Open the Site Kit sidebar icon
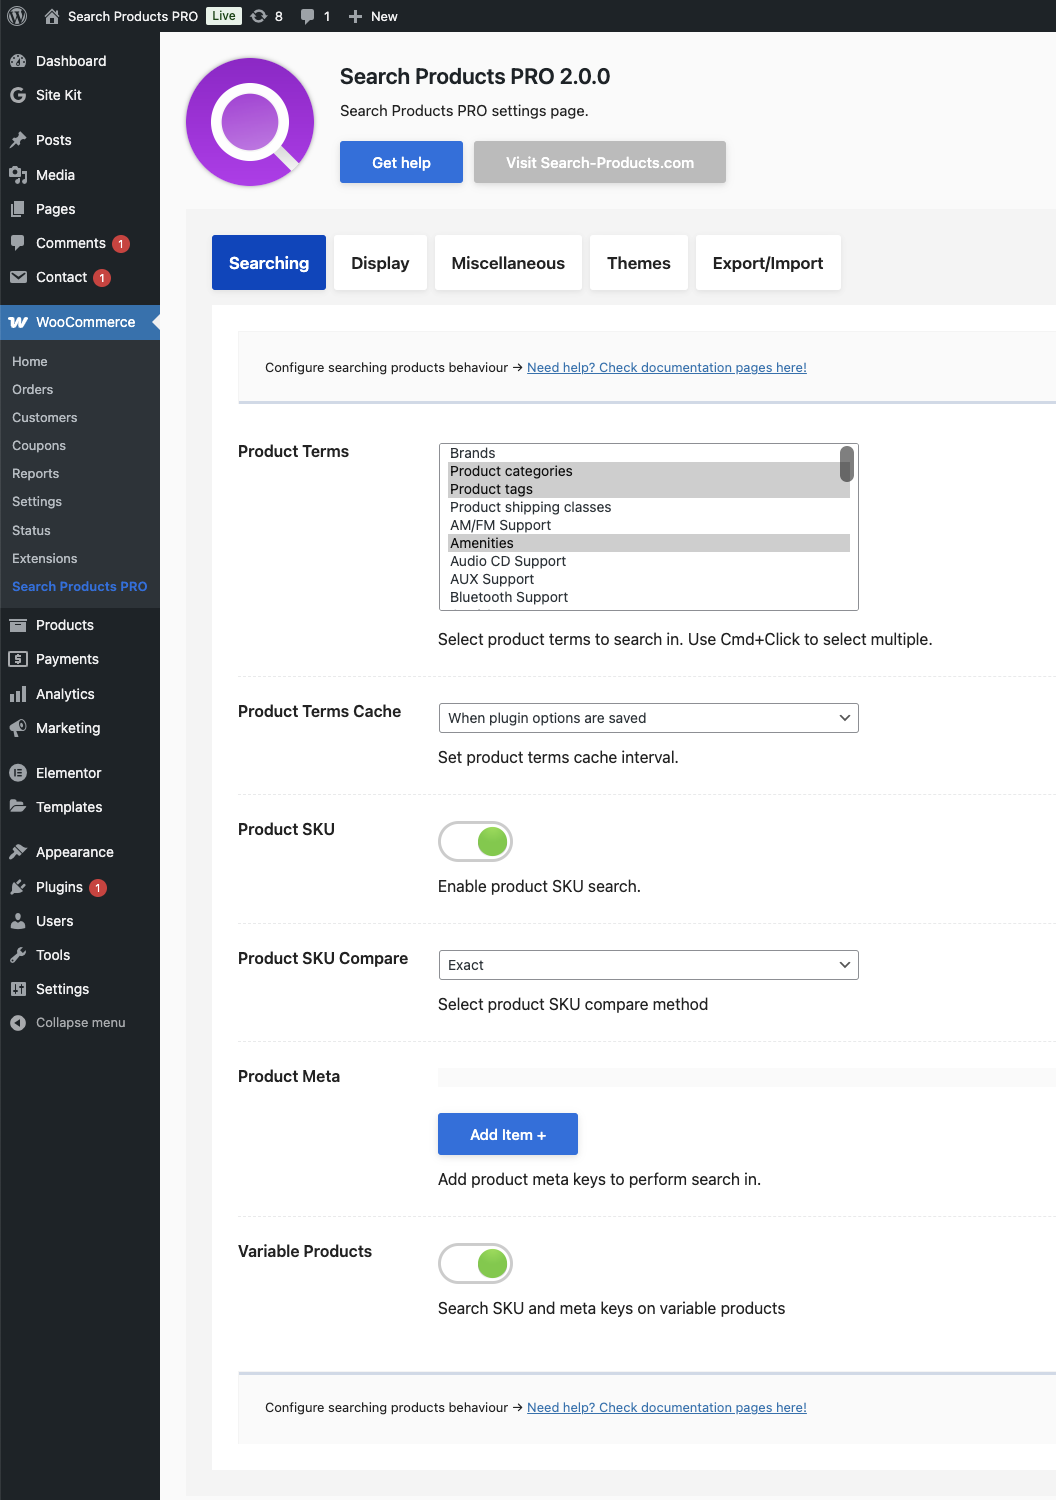This screenshot has height=1500, width=1056. pos(18,95)
